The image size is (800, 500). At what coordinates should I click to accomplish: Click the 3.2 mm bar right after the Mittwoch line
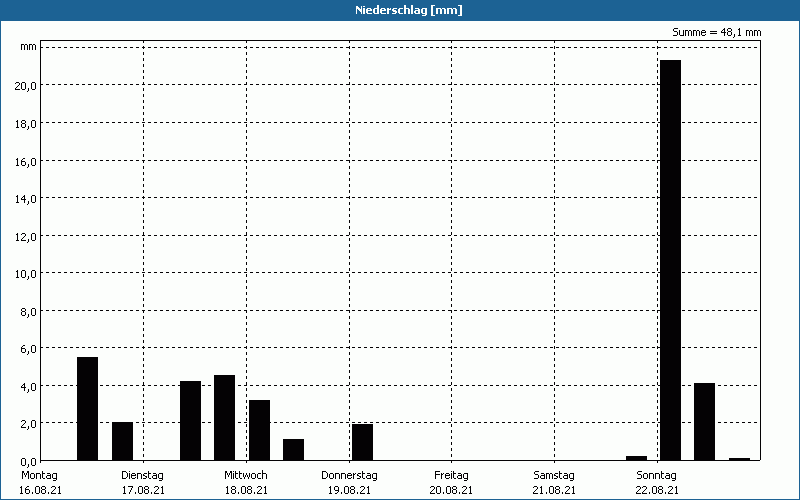(259, 430)
